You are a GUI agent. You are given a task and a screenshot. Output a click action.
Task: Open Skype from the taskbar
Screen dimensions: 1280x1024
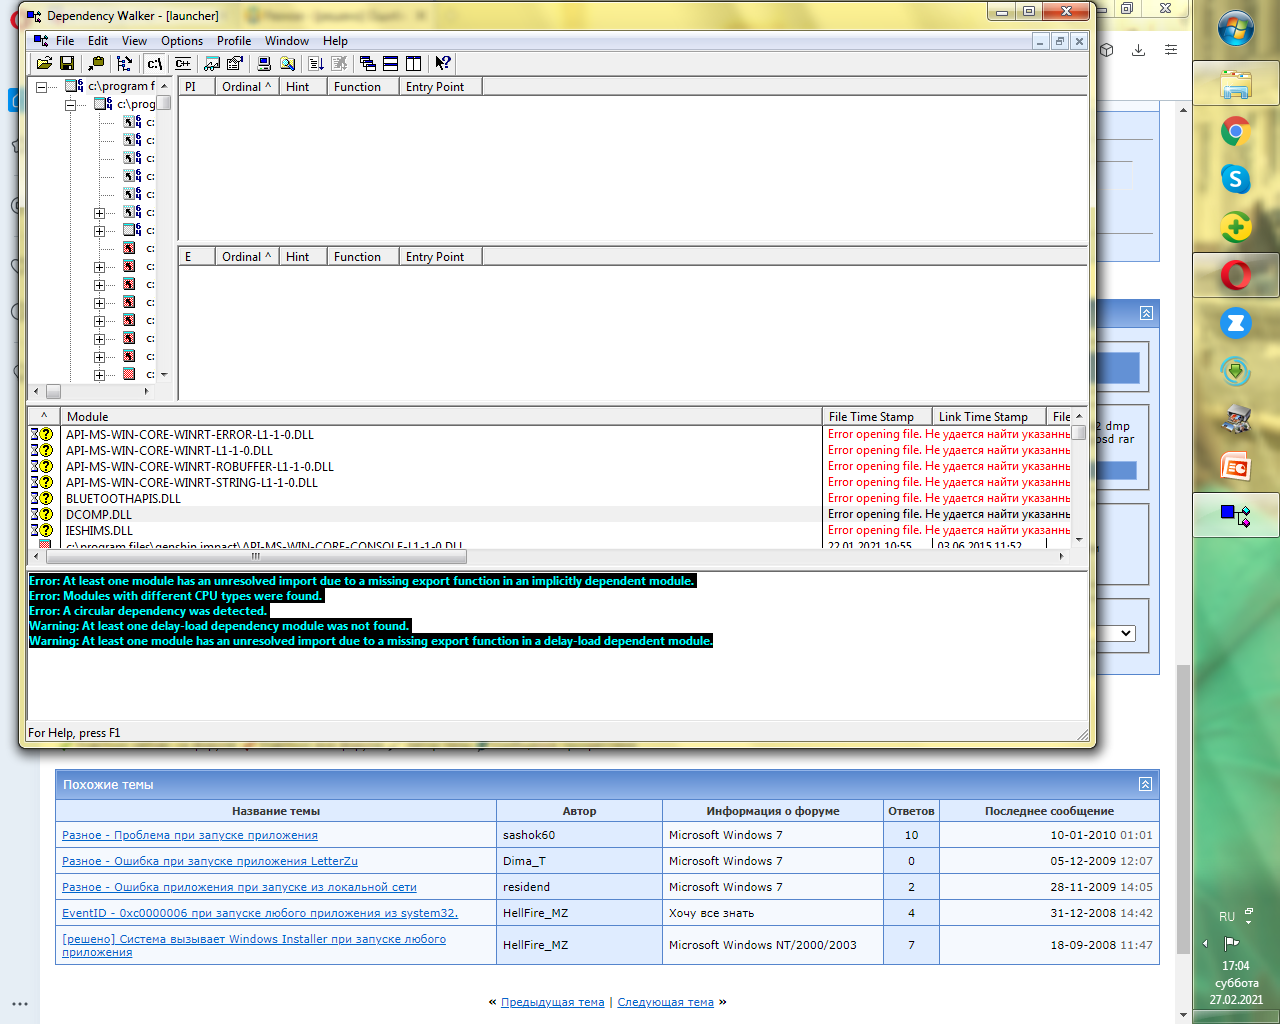point(1236,179)
